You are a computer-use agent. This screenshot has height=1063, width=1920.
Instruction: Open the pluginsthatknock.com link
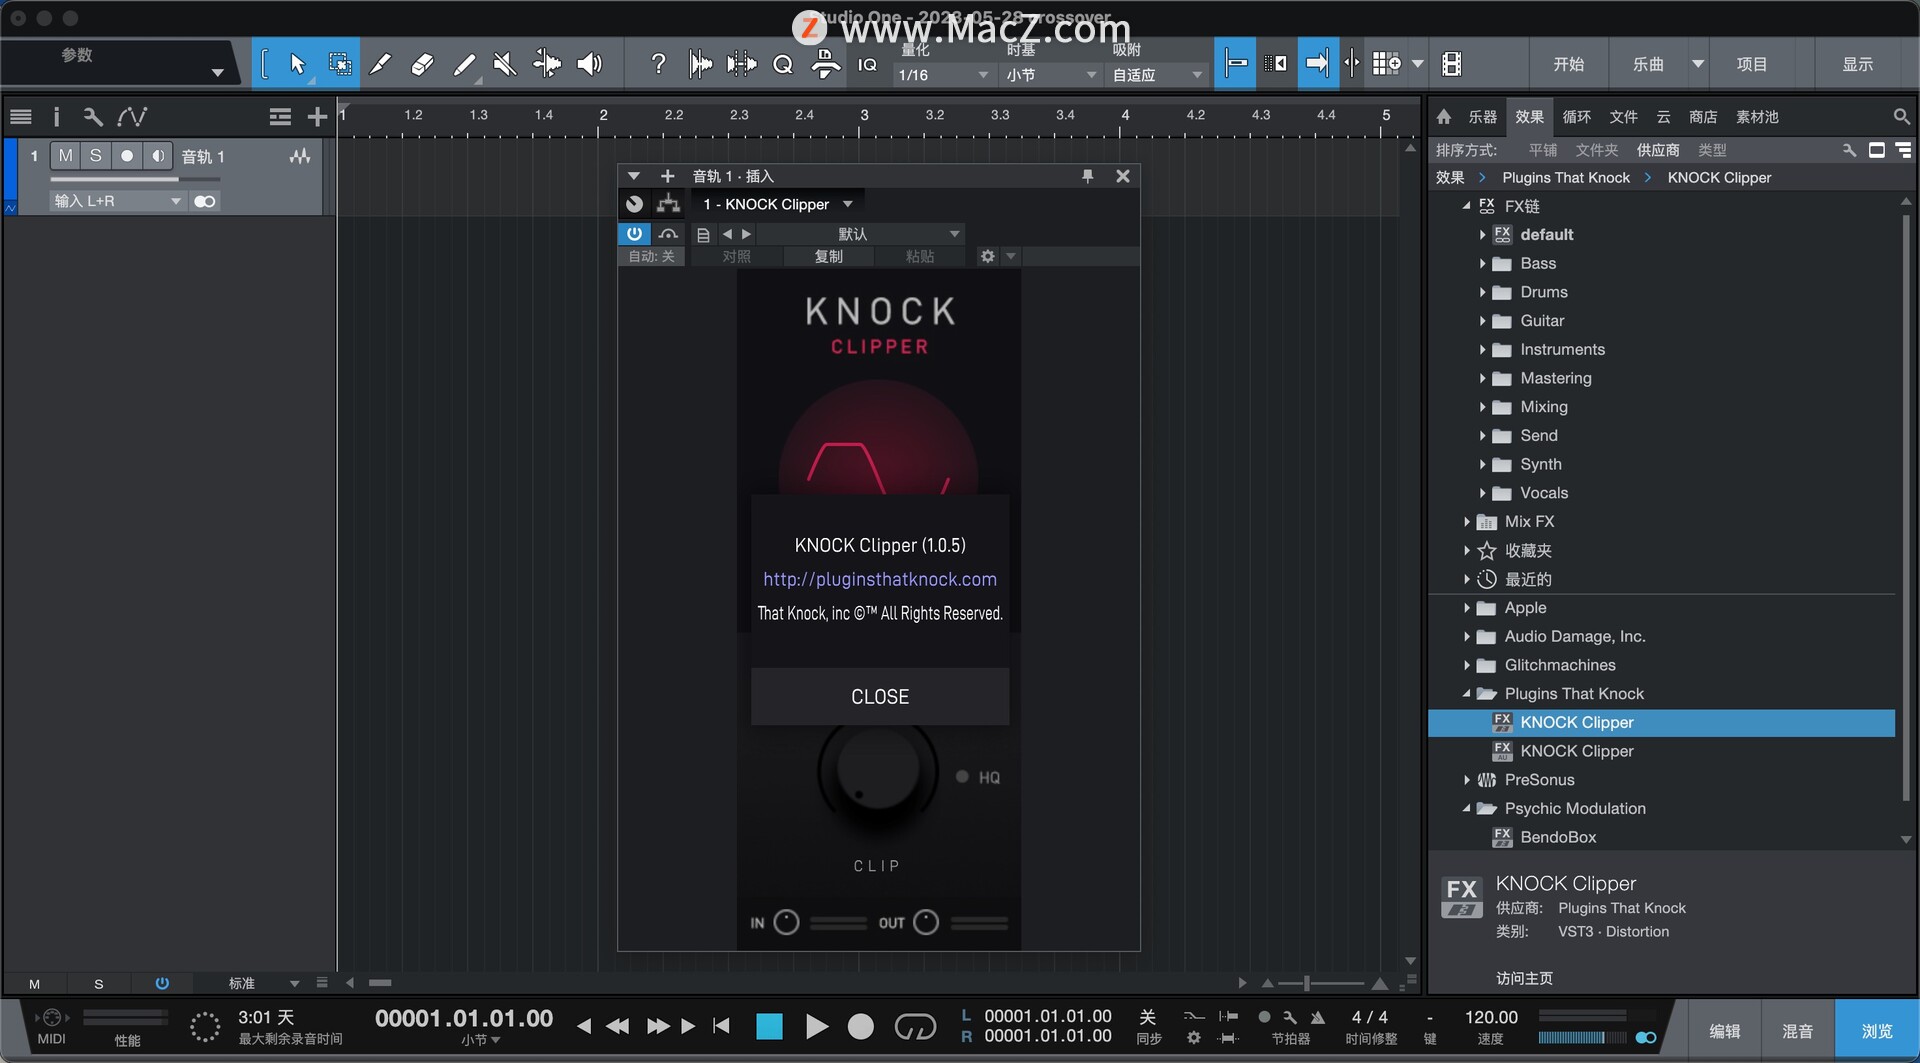[880, 580]
